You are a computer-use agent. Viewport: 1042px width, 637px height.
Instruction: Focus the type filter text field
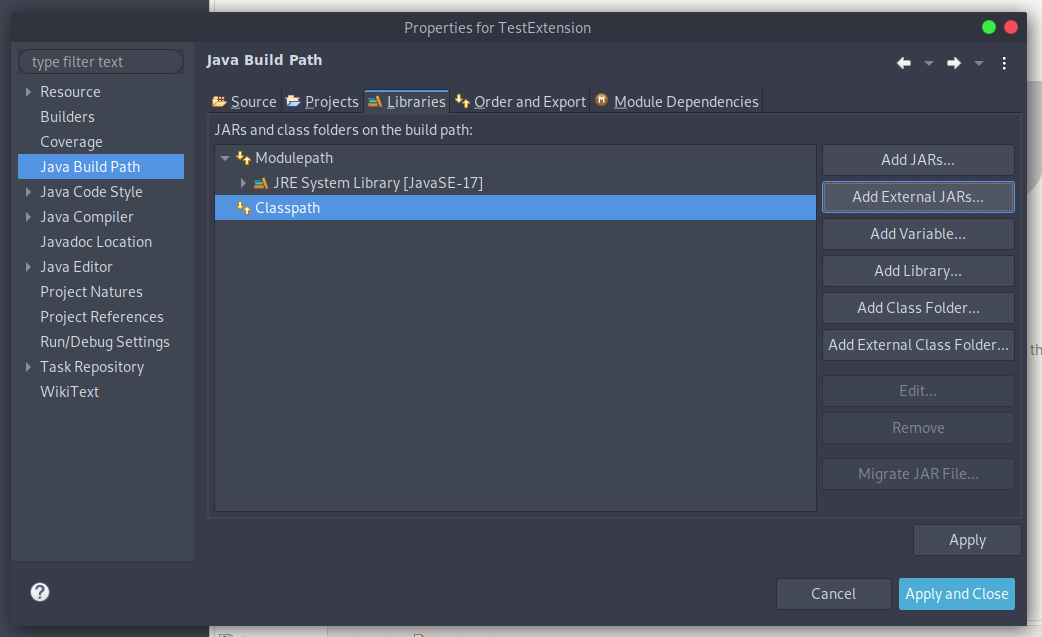[x=100, y=62]
